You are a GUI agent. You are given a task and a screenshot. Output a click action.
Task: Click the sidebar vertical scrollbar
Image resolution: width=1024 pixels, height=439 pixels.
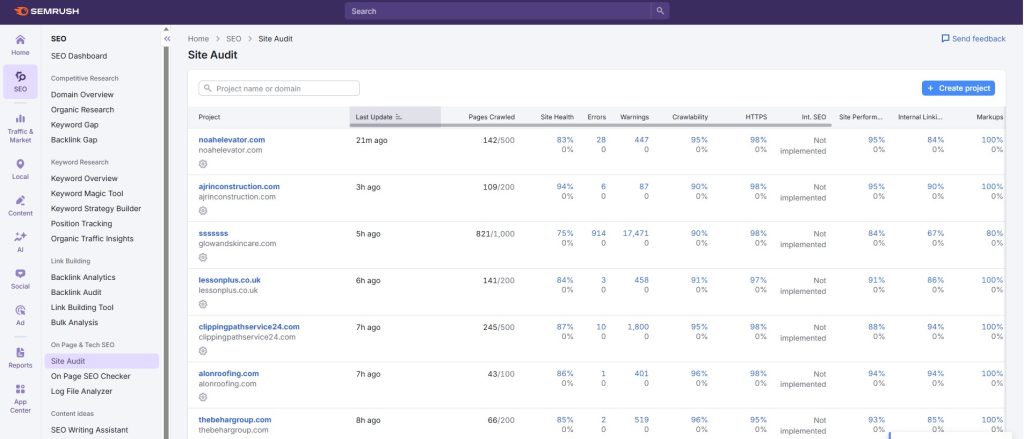[x=165, y=240]
